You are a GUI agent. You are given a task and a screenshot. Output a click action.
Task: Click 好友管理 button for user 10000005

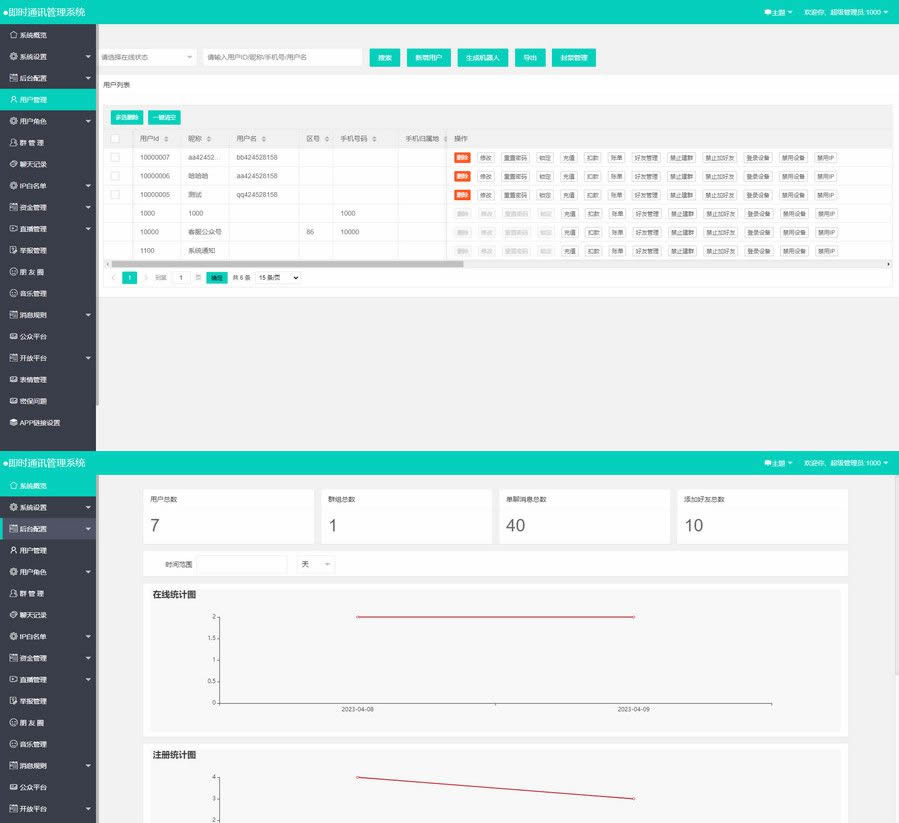pos(646,195)
